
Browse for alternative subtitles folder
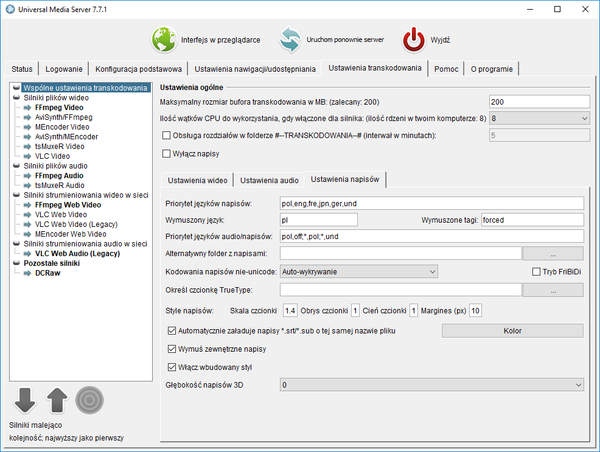click(x=553, y=253)
